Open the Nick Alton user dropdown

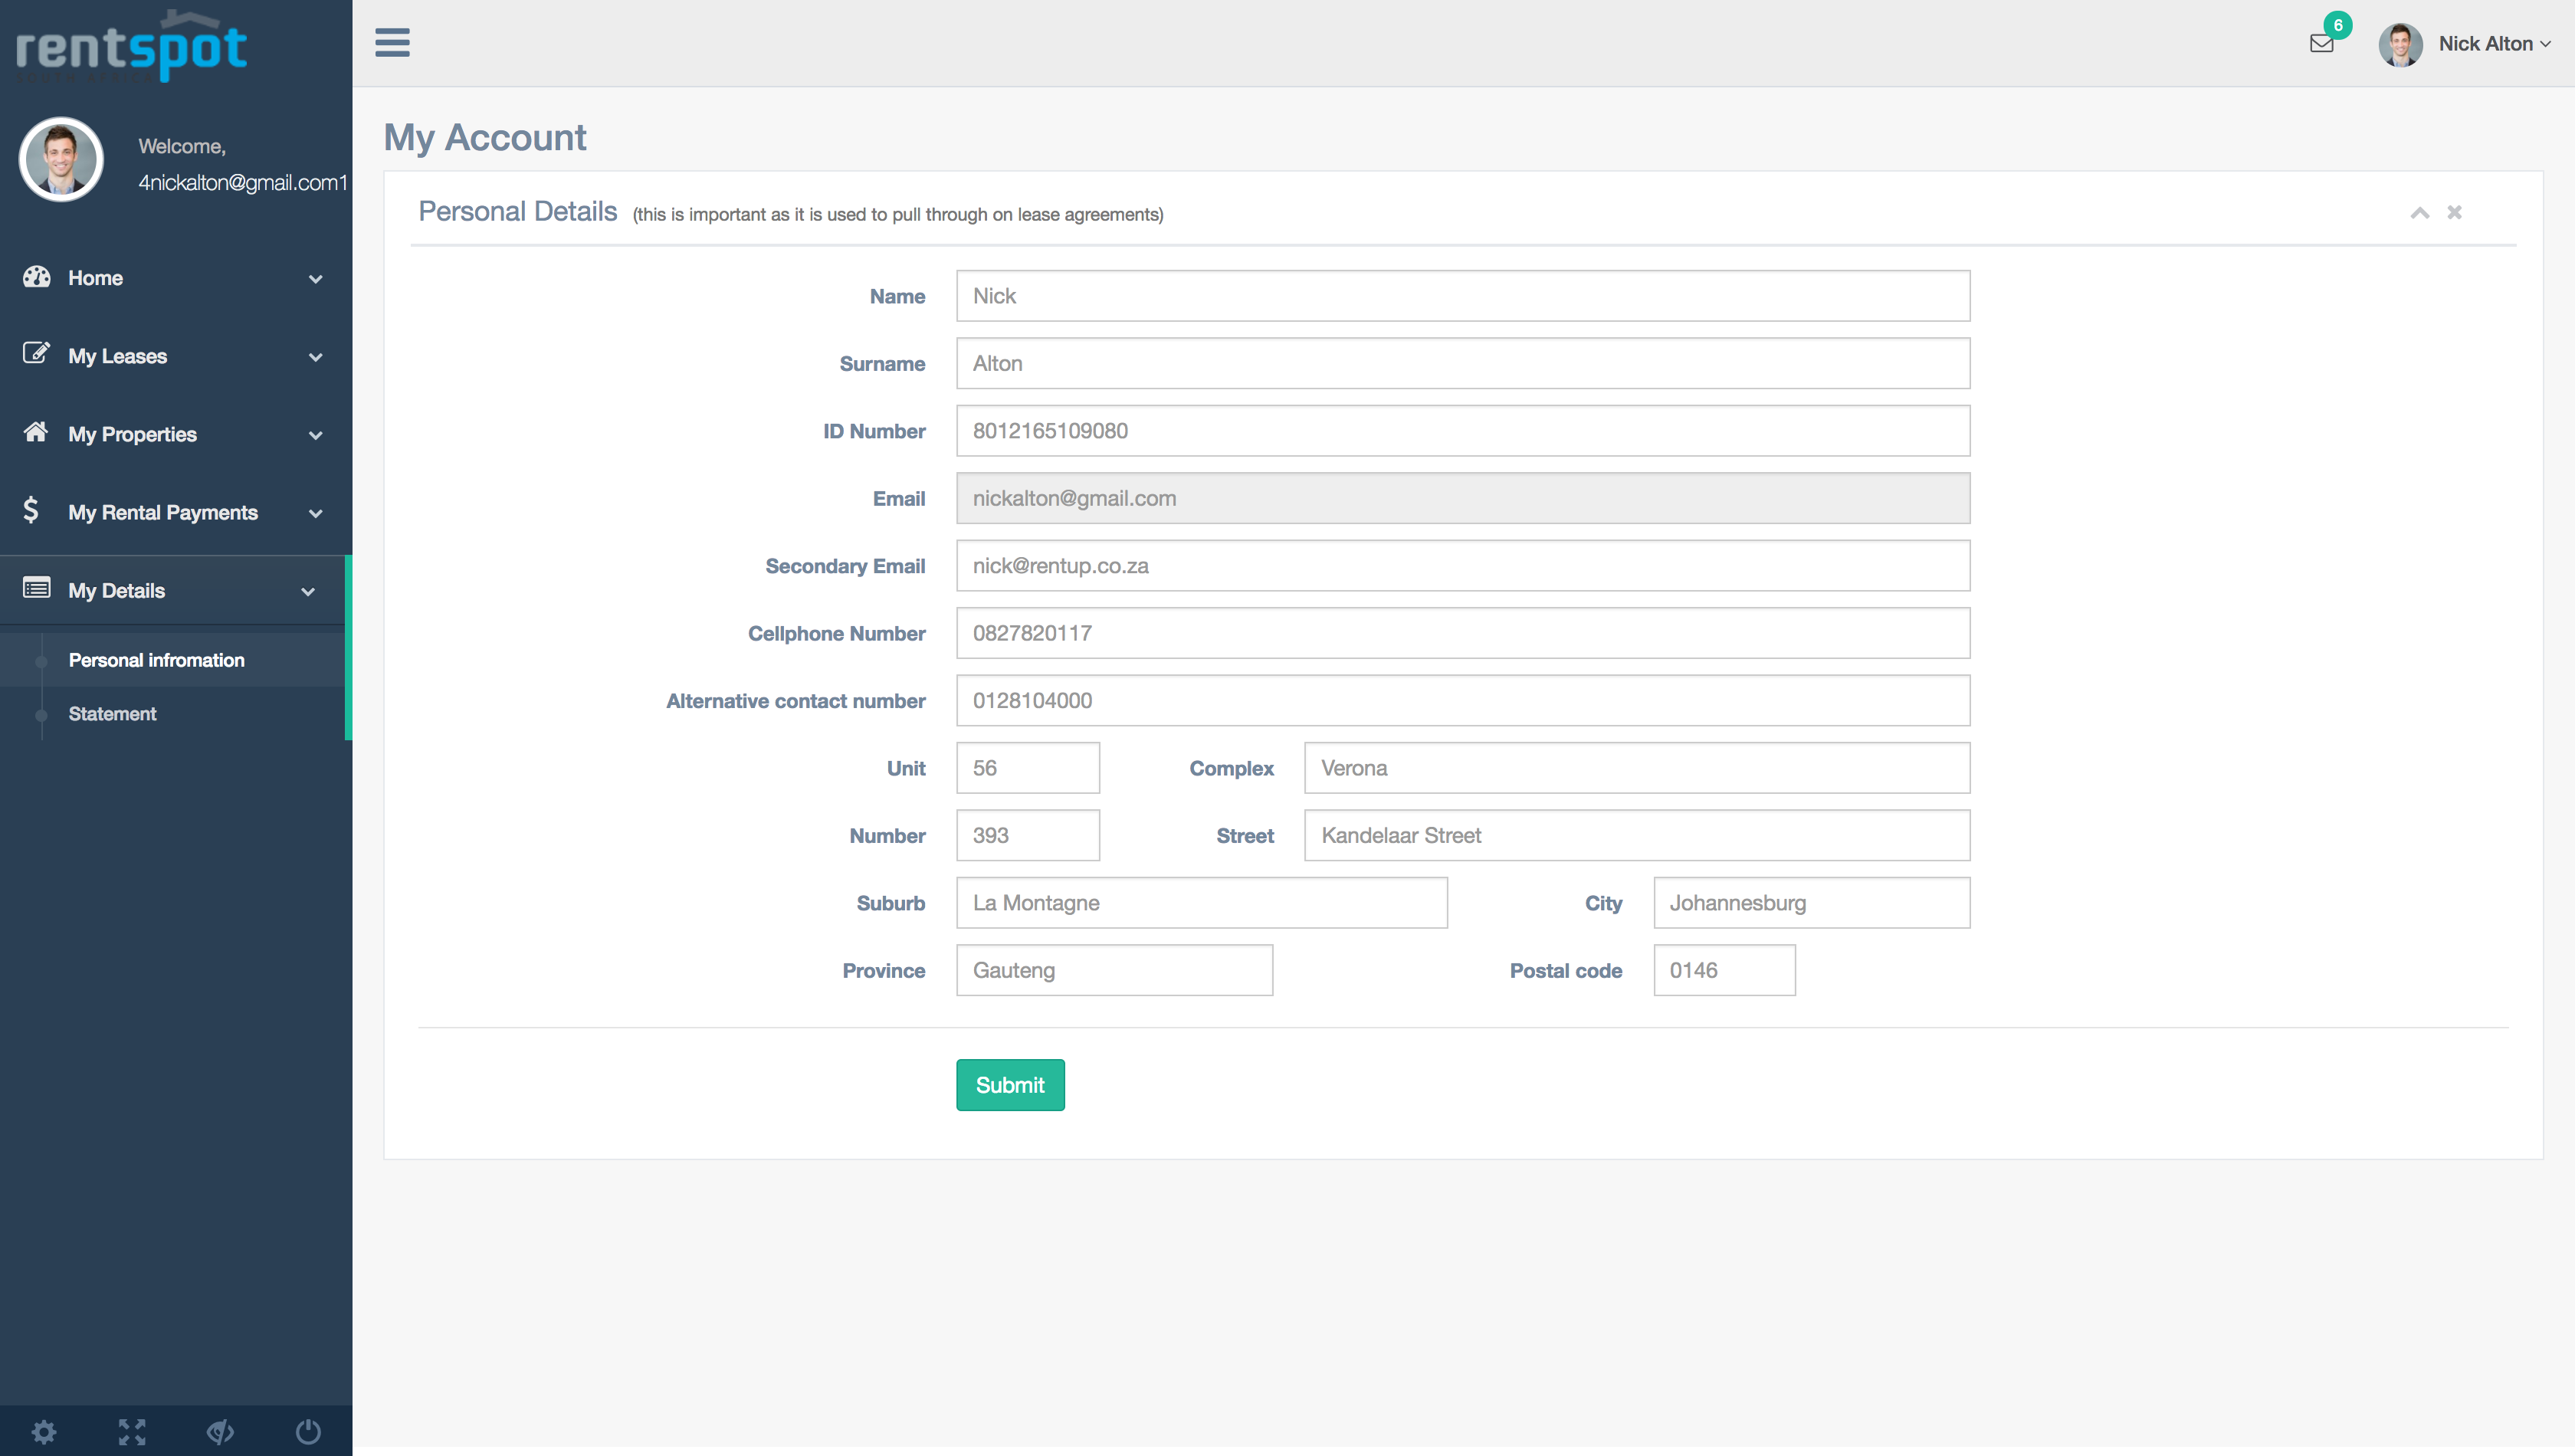pyautogui.click(x=2494, y=44)
